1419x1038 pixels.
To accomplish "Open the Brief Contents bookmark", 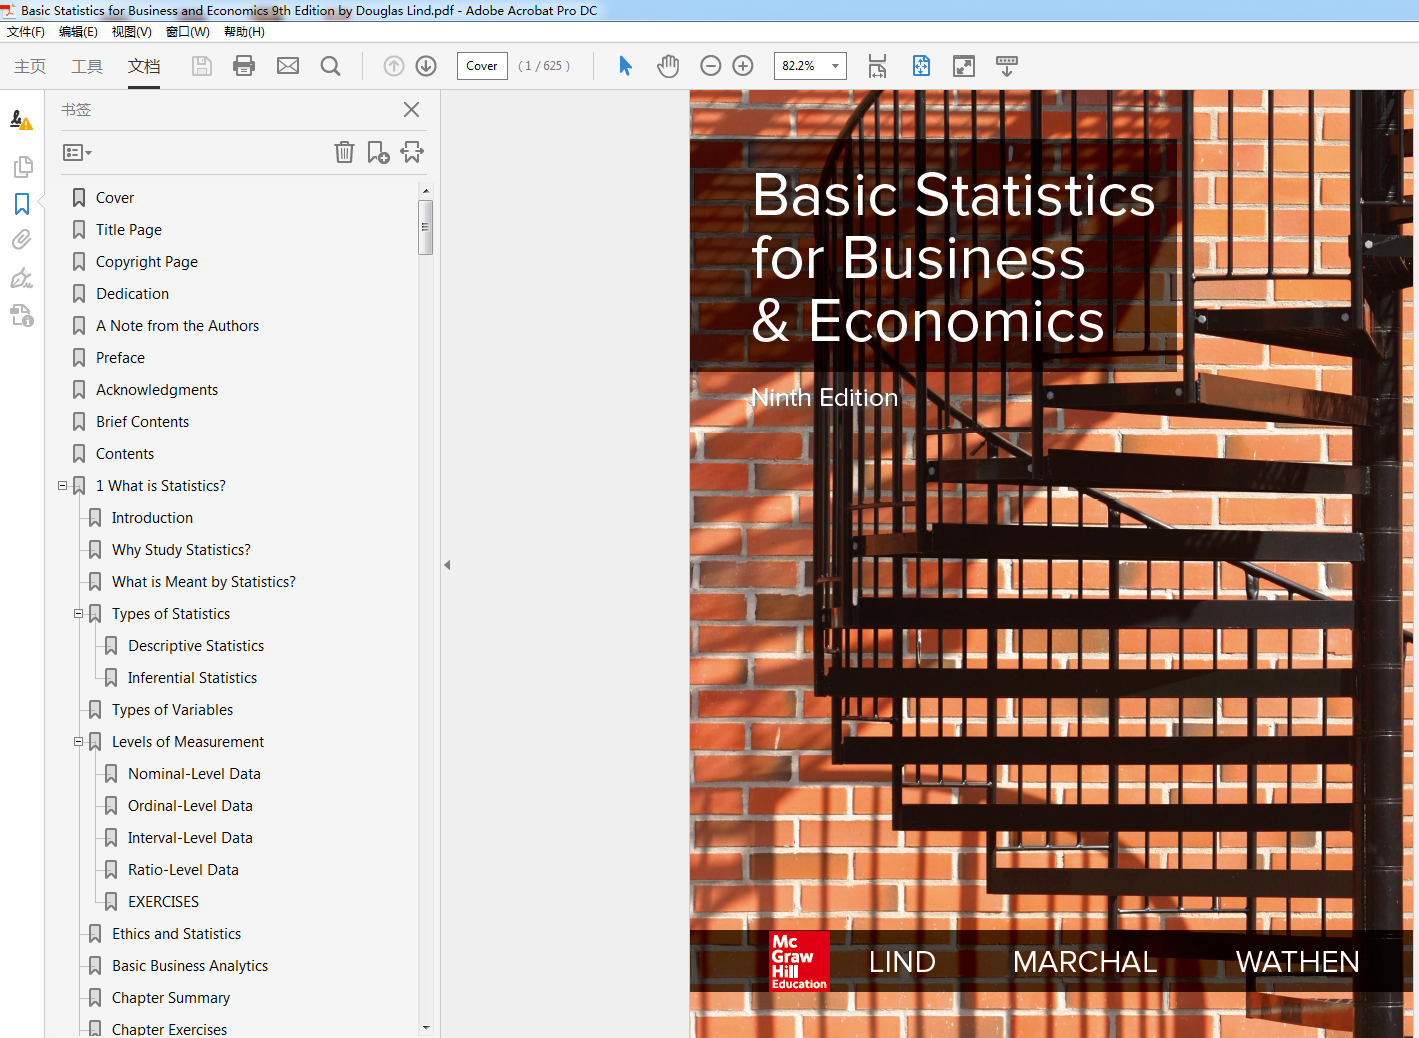I will tap(143, 422).
